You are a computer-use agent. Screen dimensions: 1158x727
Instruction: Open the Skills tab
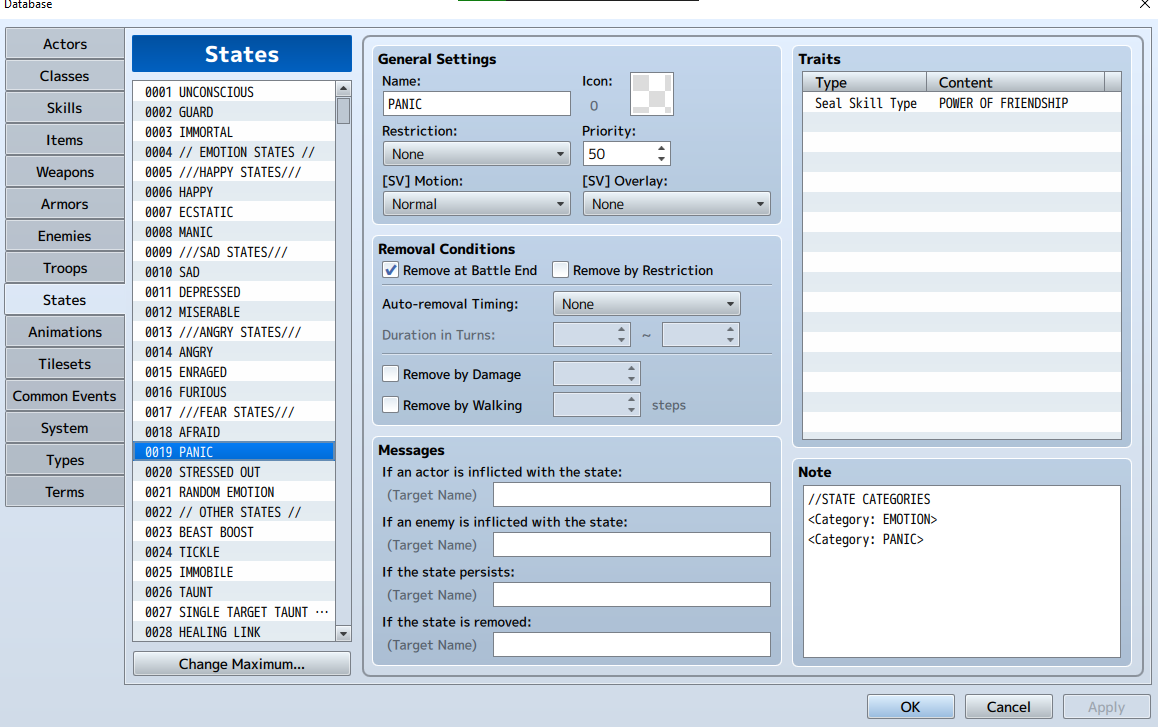point(65,108)
